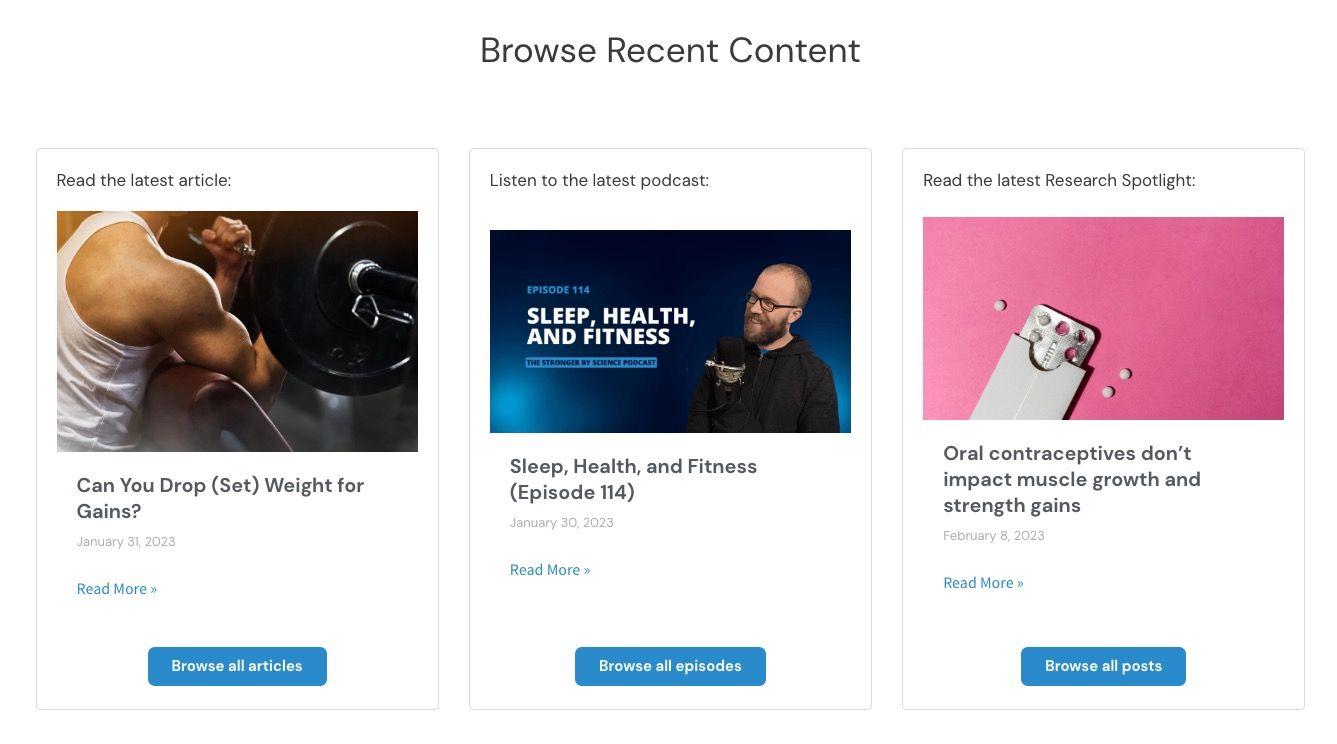
Task: Click Read More under the Oral contraceptives post
Action: coord(983,583)
